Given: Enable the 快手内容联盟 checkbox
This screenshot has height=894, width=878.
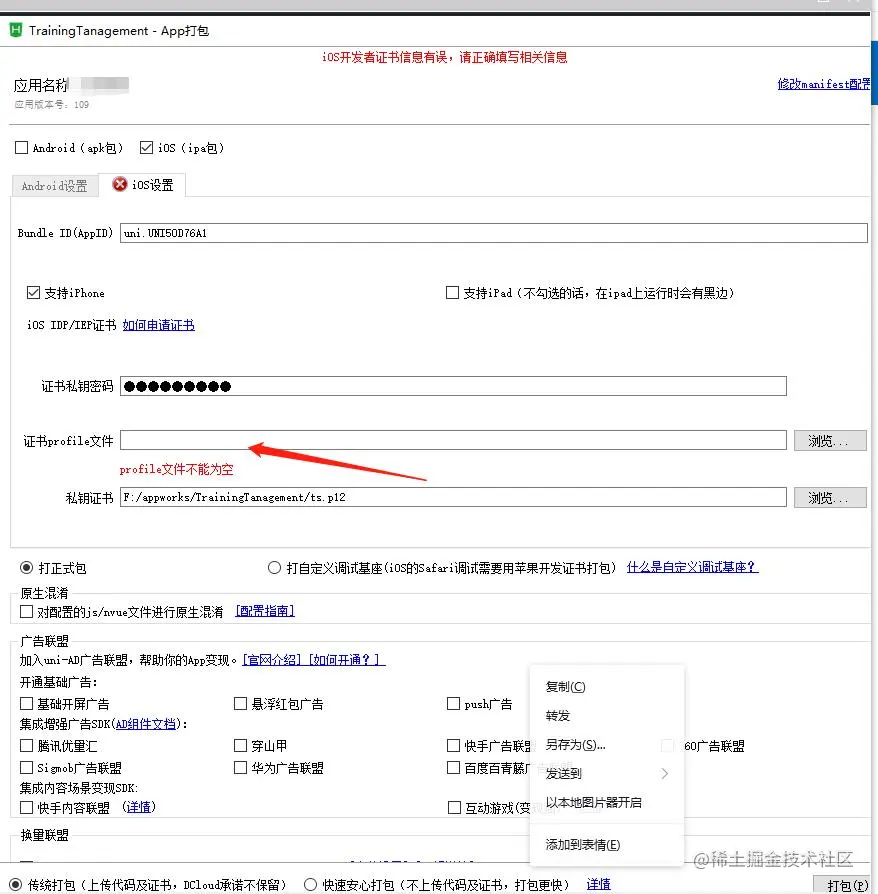Looking at the screenshot, I should (26, 807).
